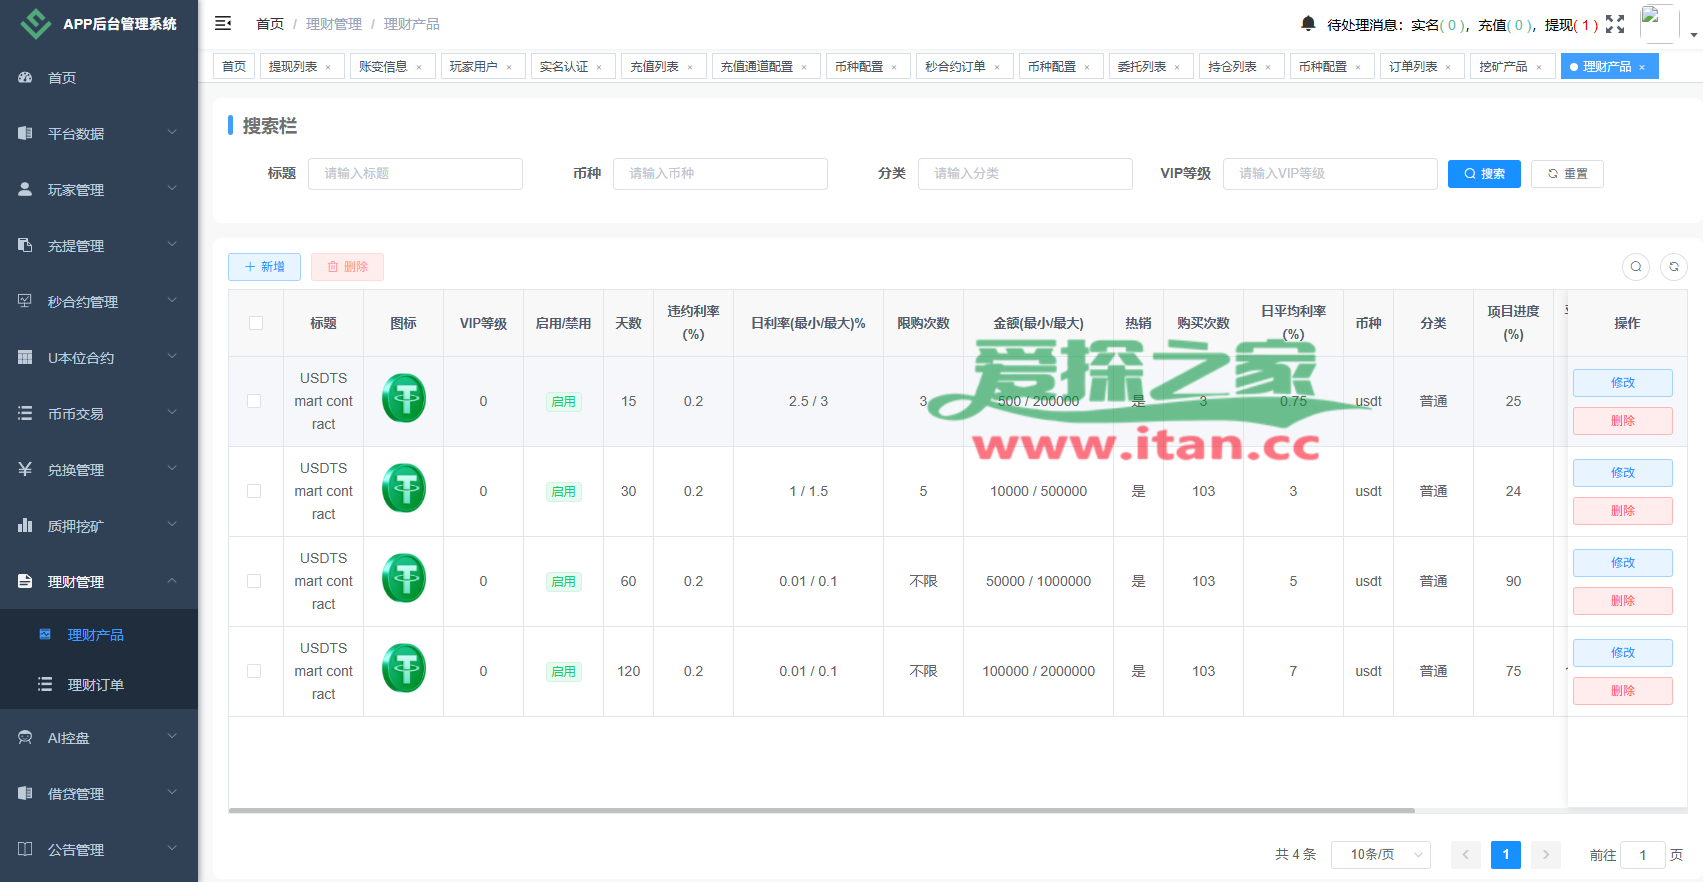Viewport: 1703px width, 882px height.
Task: Click 新增 to add a product
Action: point(264,267)
